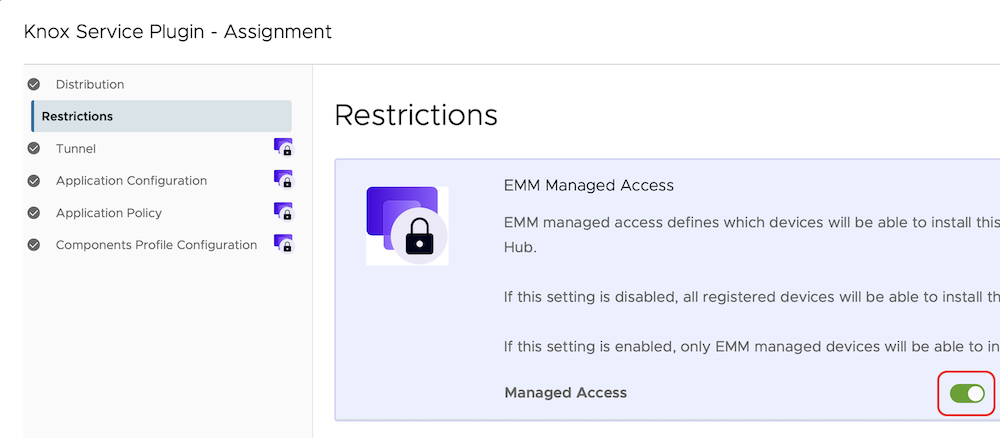This screenshot has height=438, width=1000.
Task: Open the Distribution section
Action: coord(90,84)
